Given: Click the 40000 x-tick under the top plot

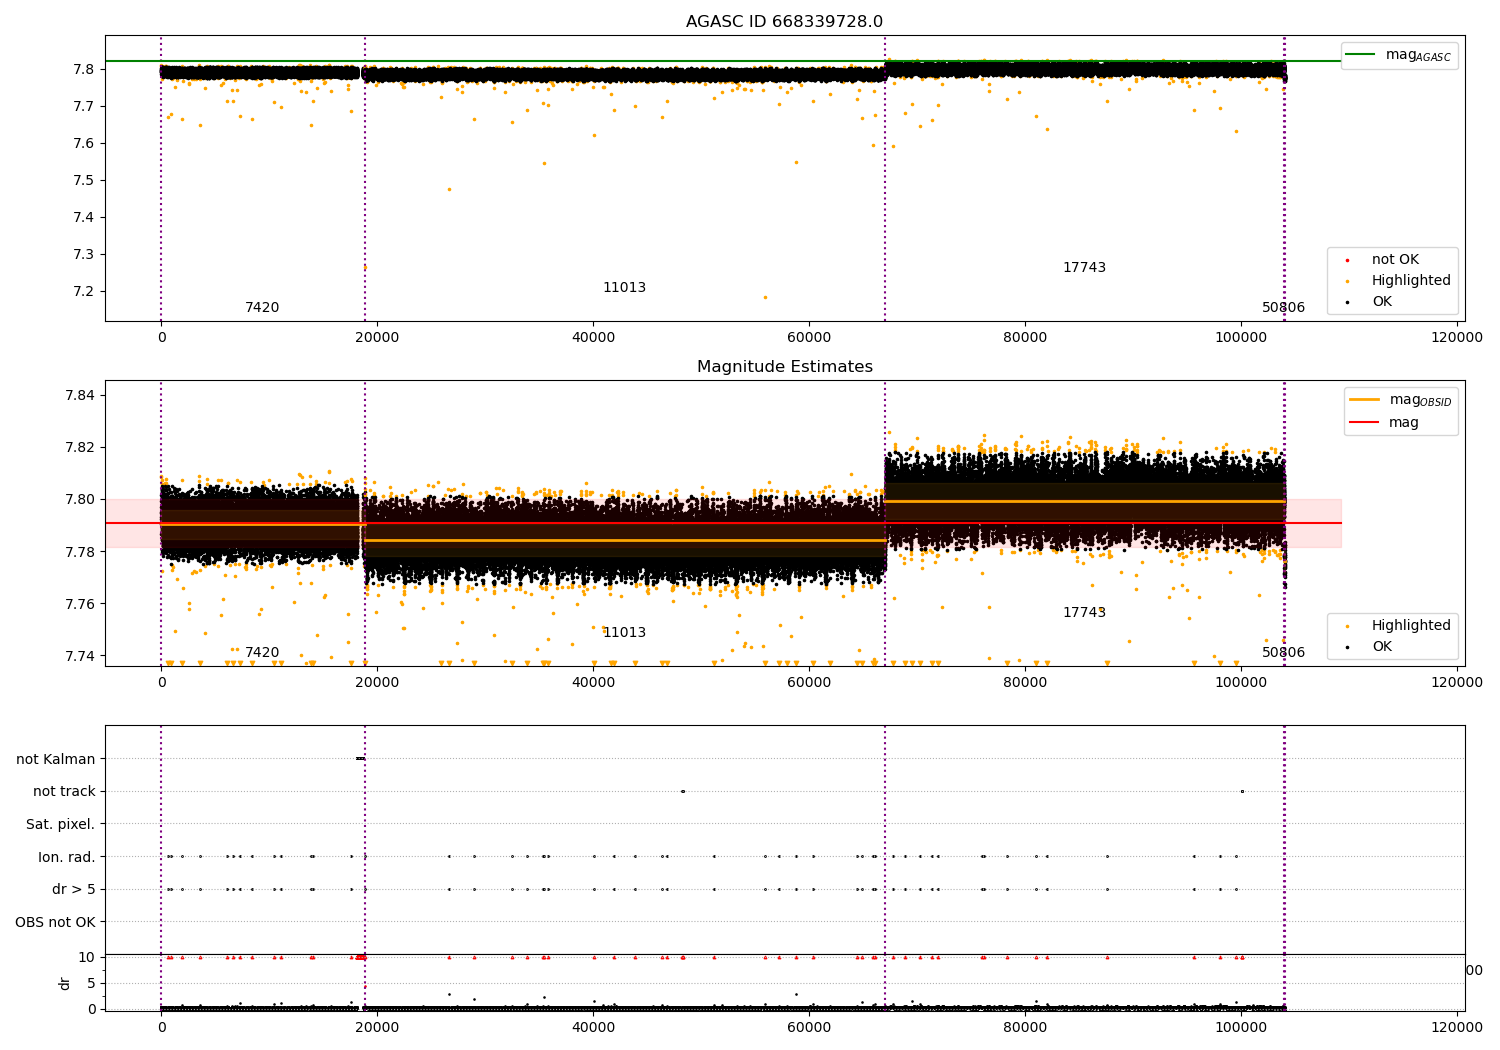Looking at the screenshot, I should click(x=593, y=338).
